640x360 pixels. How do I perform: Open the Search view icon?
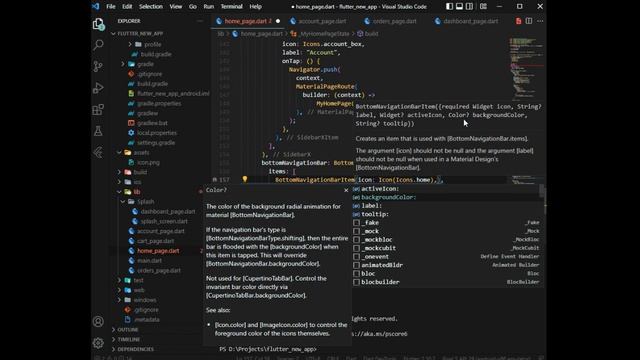pos(98,44)
